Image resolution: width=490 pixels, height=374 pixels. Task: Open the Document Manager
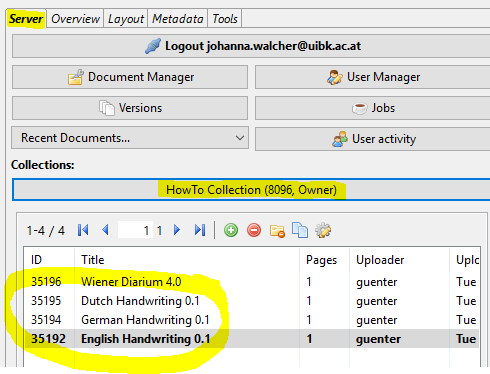click(x=130, y=77)
